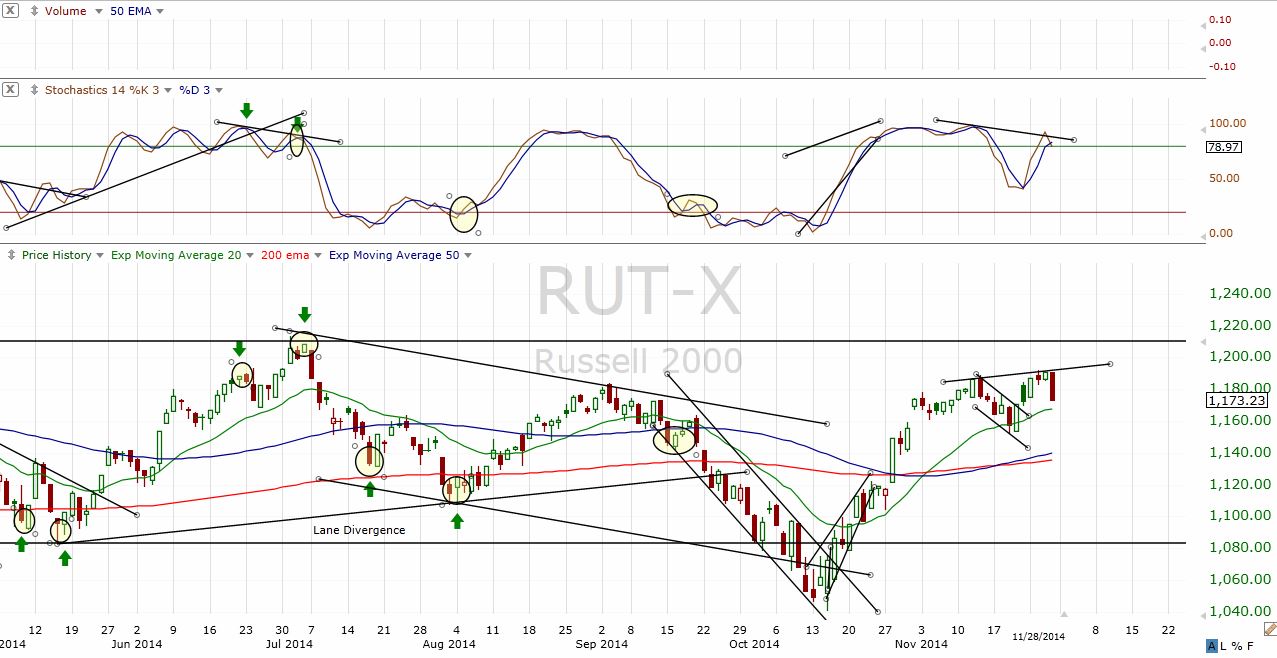Enable arithmetic scale with the A button

pos(1212,646)
